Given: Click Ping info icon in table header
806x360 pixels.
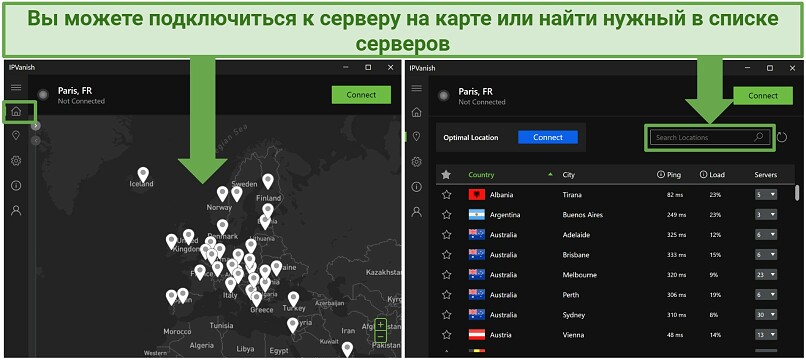Looking at the screenshot, I should (x=661, y=174).
